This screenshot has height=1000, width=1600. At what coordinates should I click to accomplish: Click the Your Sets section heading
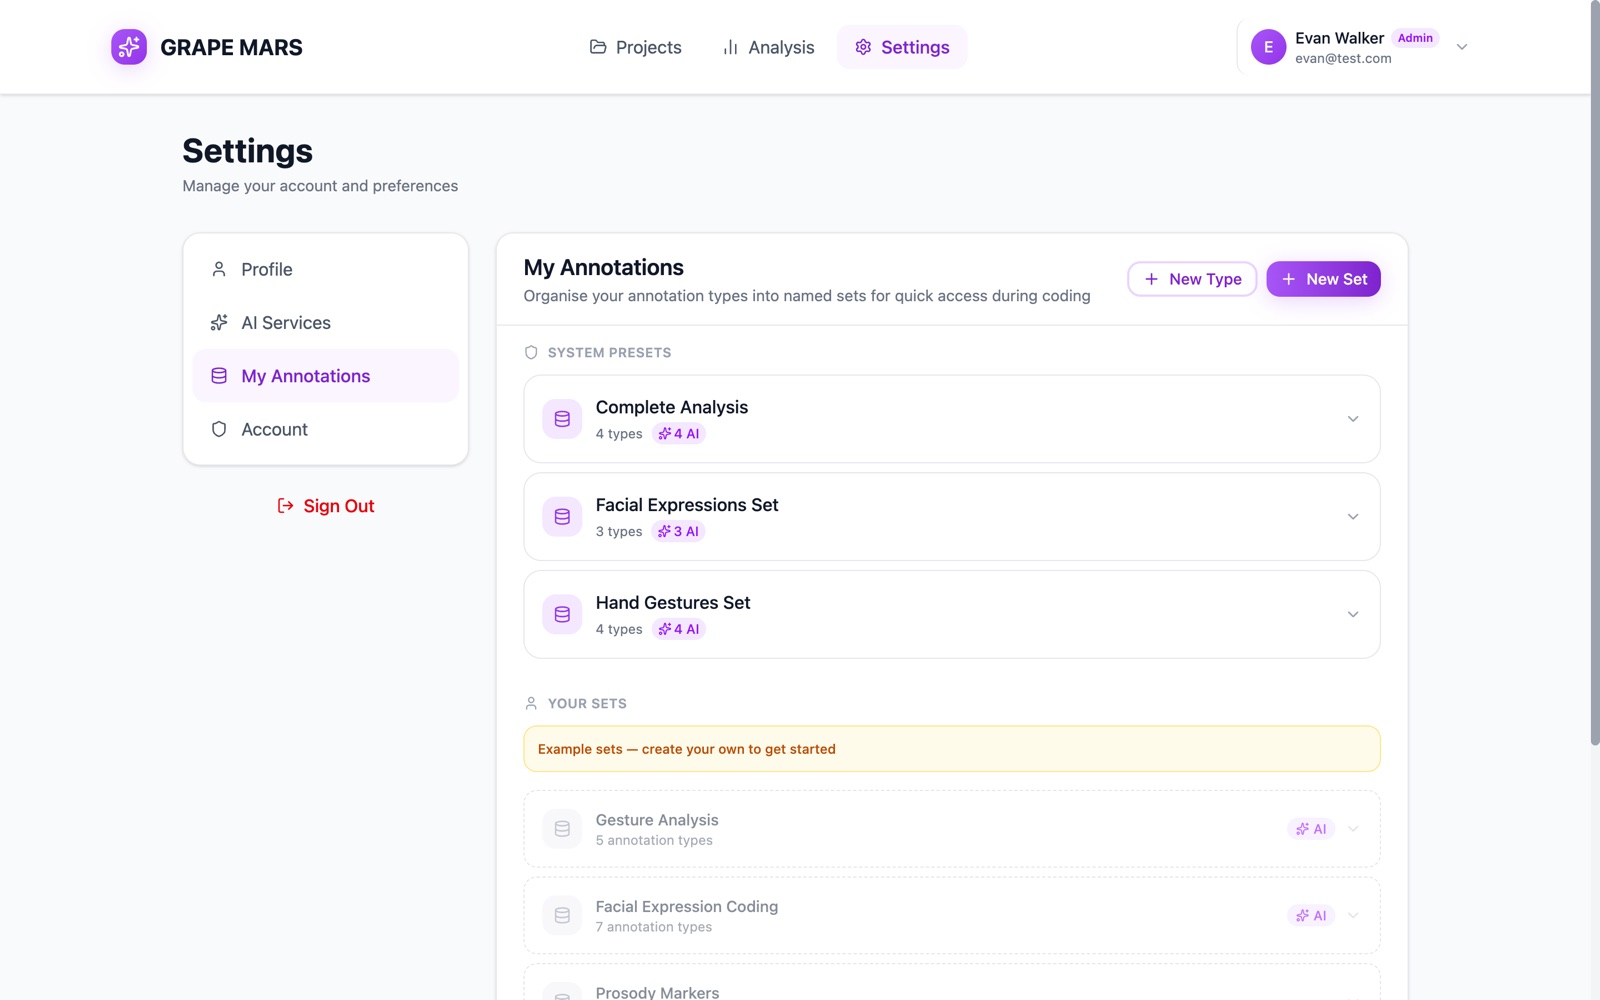click(587, 704)
